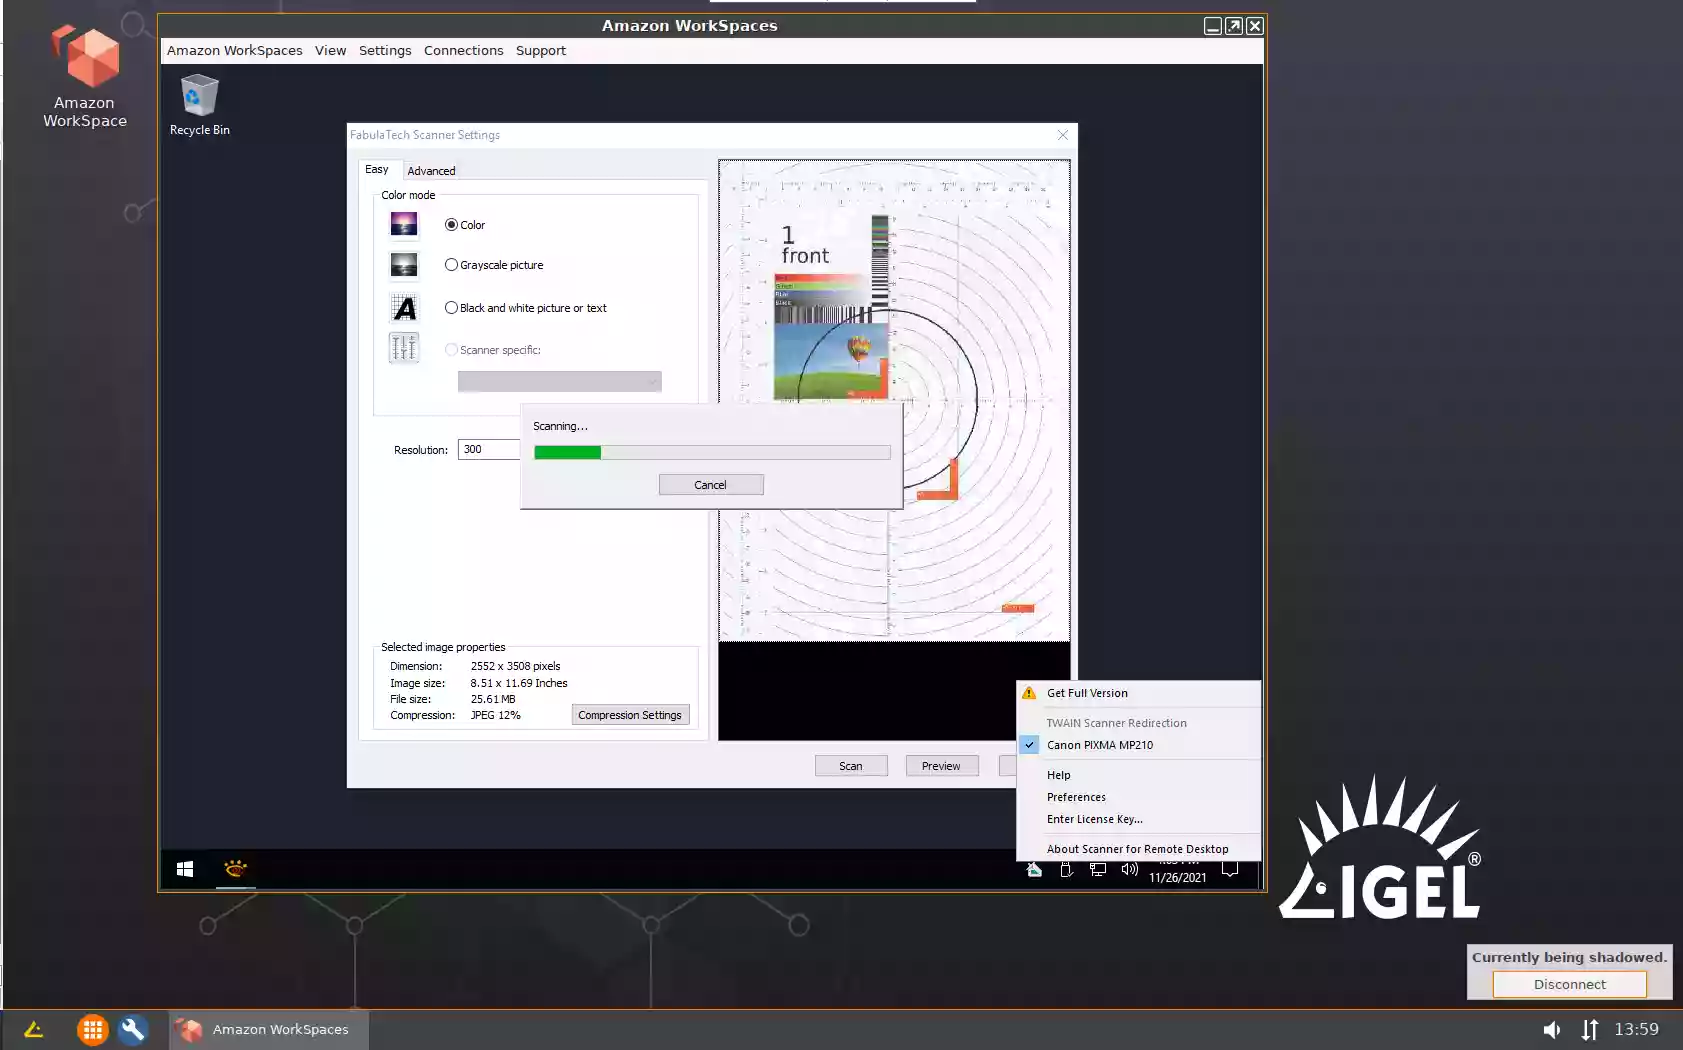Open the Support menu
The width and height of the screenshot is (1683, 1050).
pos(541,51)
